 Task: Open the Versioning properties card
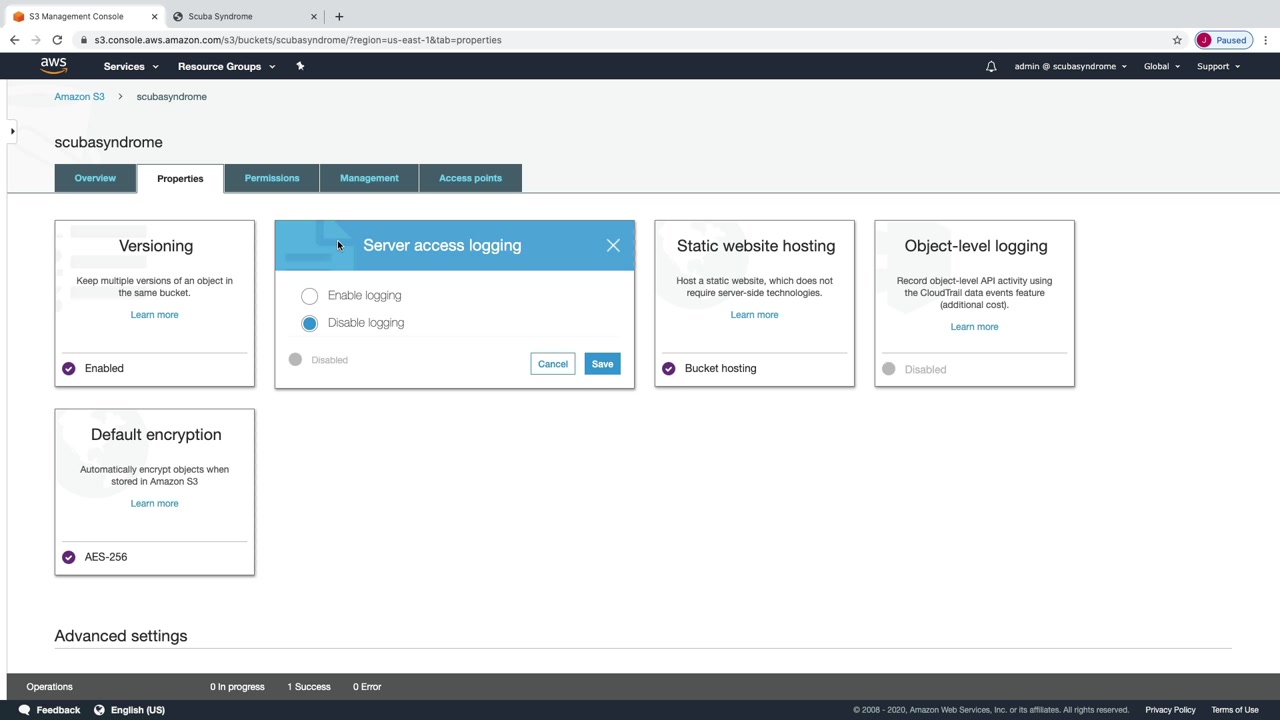pos(155,303)
